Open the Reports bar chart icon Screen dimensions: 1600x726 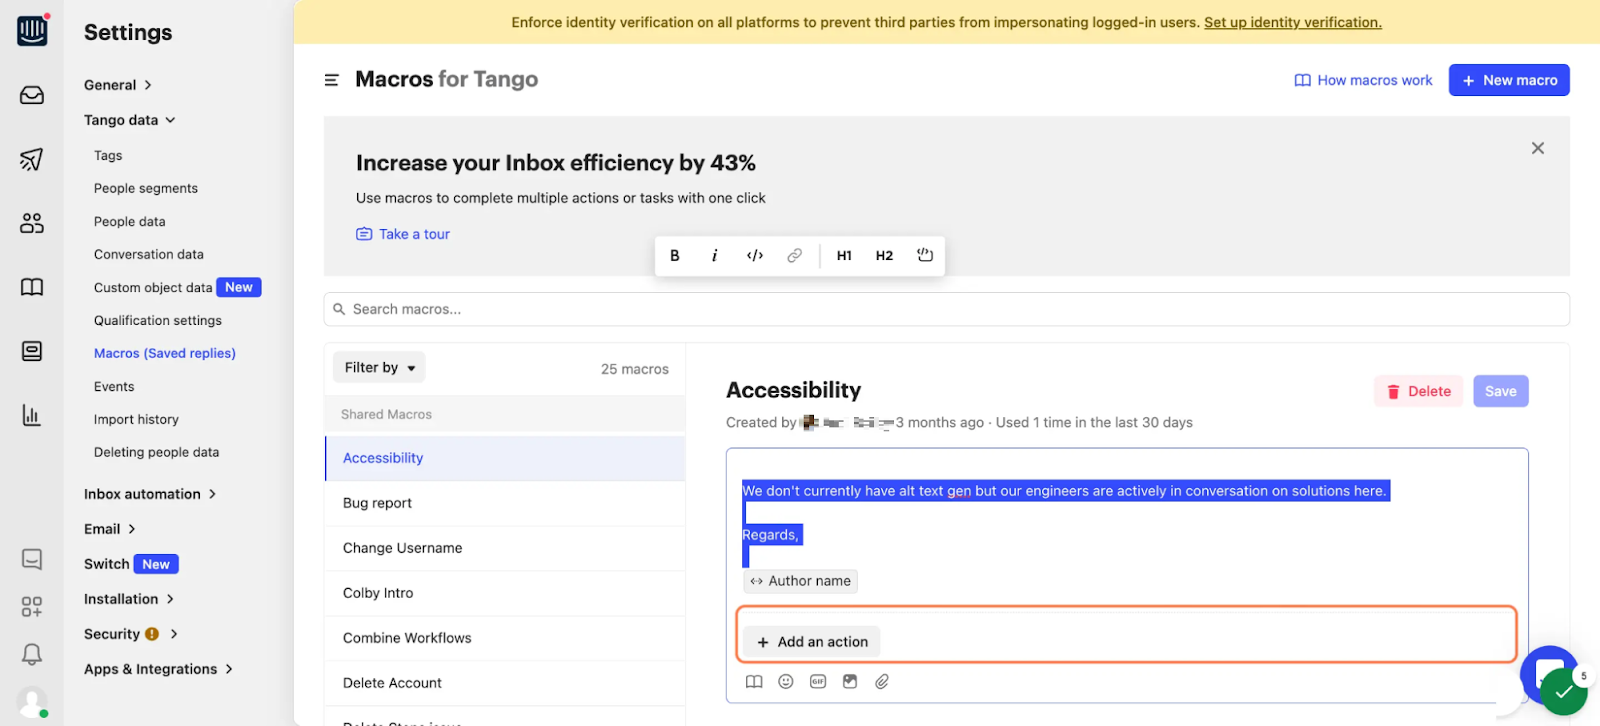pyautogui.click(x=32, y=415)
